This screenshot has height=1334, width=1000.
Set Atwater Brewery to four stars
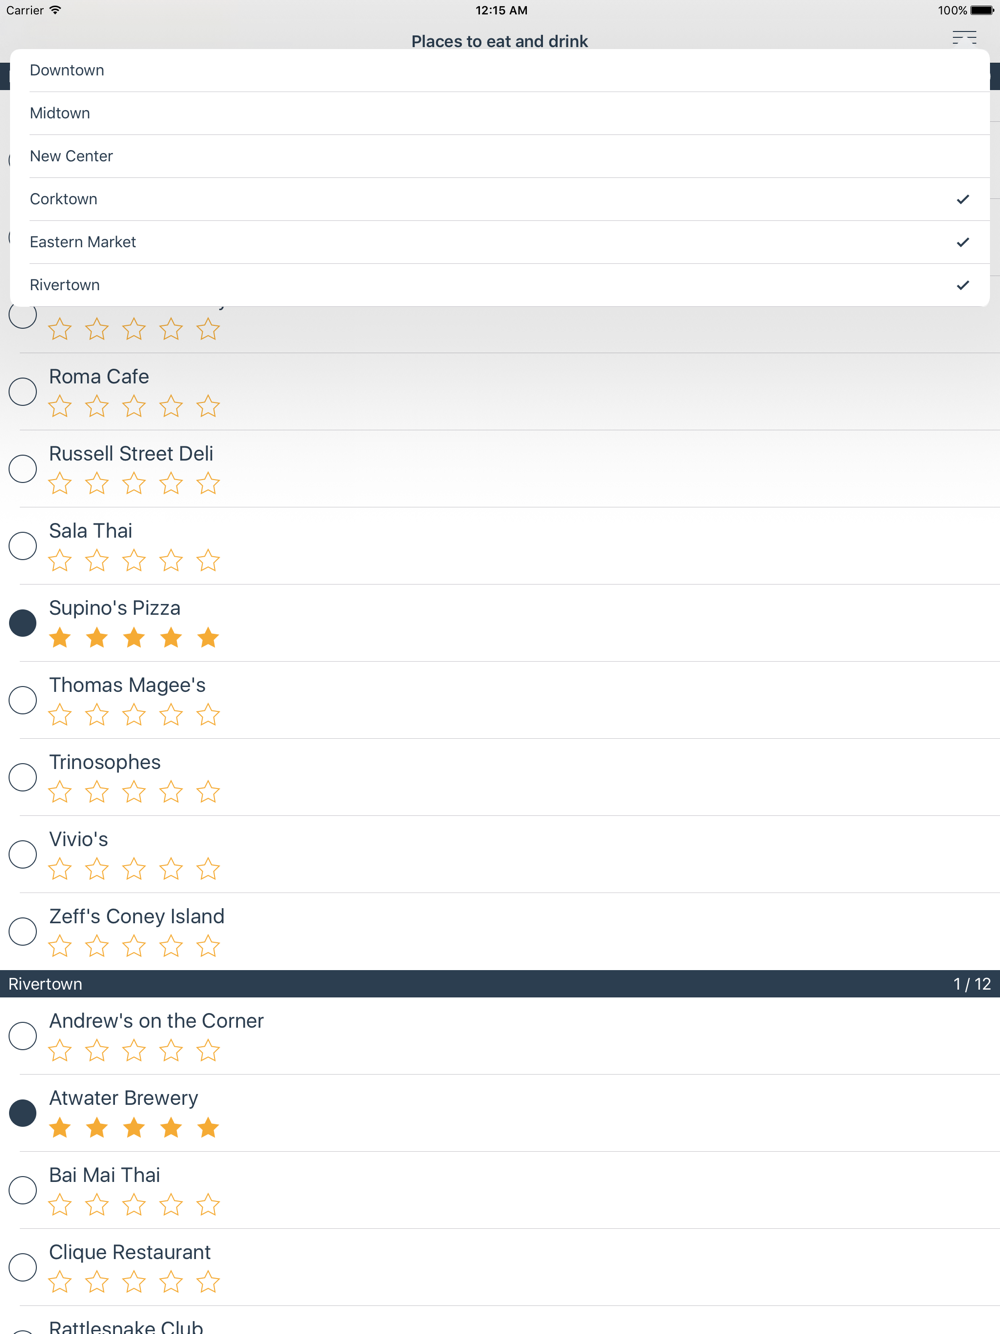coord(171,1127)
